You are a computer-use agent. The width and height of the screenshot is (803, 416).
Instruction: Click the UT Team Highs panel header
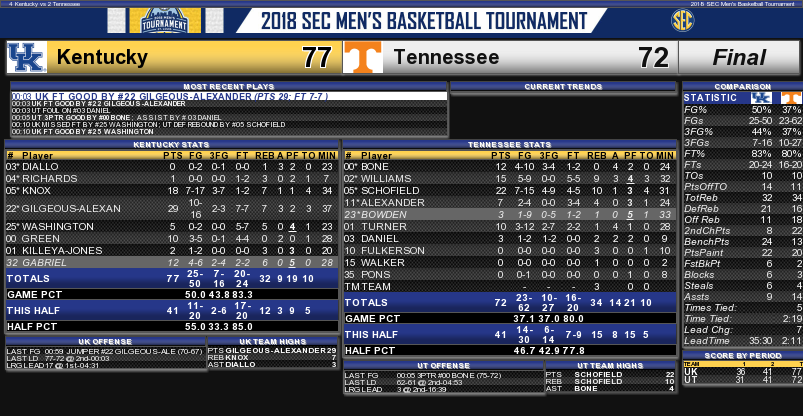[610, 365]
